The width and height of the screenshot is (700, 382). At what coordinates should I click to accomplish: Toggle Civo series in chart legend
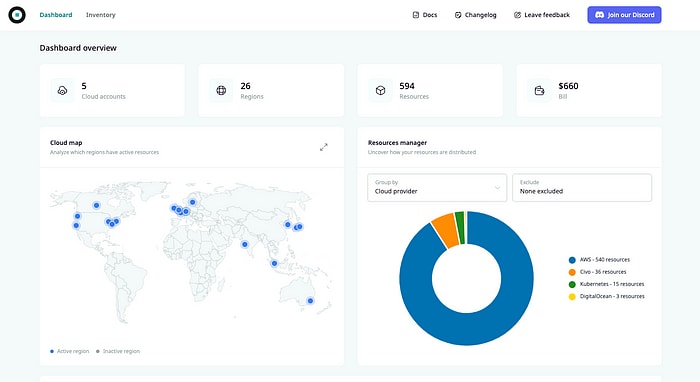pyautogui.click(x=598, y=272)
